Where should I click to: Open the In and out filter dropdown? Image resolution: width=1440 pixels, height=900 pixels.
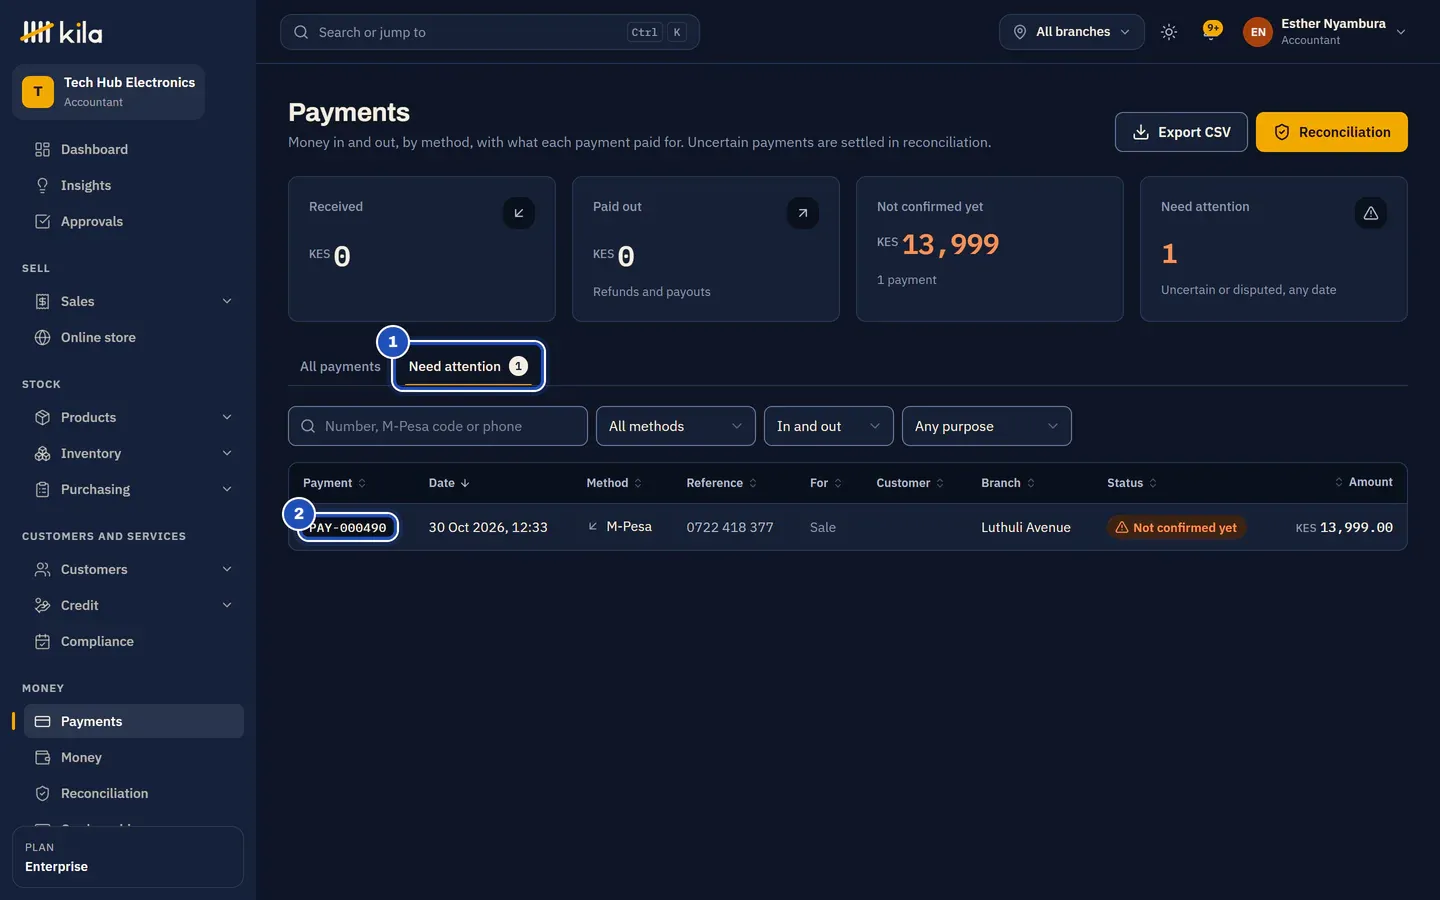click(829, 426)
